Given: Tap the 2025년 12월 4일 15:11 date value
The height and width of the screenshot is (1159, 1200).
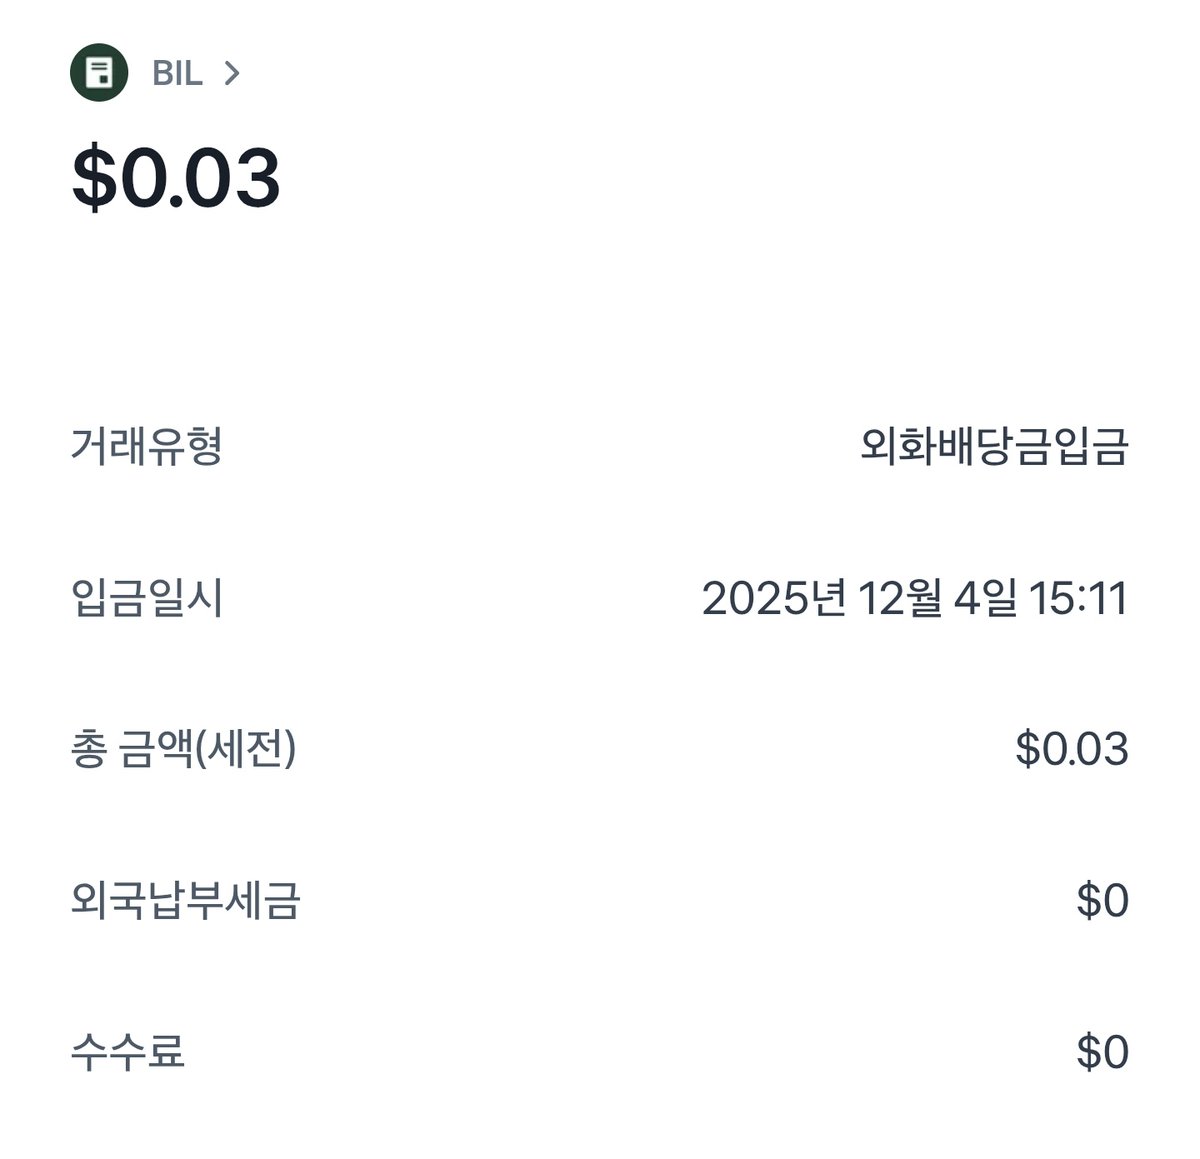Looking at the screenshot, I should point(915,598).
